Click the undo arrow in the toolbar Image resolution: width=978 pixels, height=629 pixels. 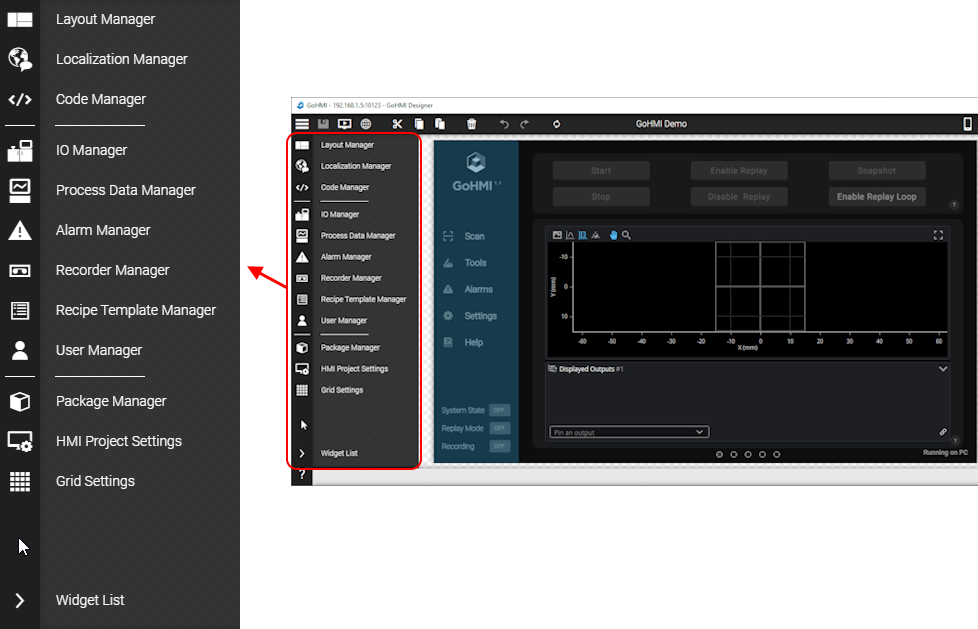(x=504, y=124)
